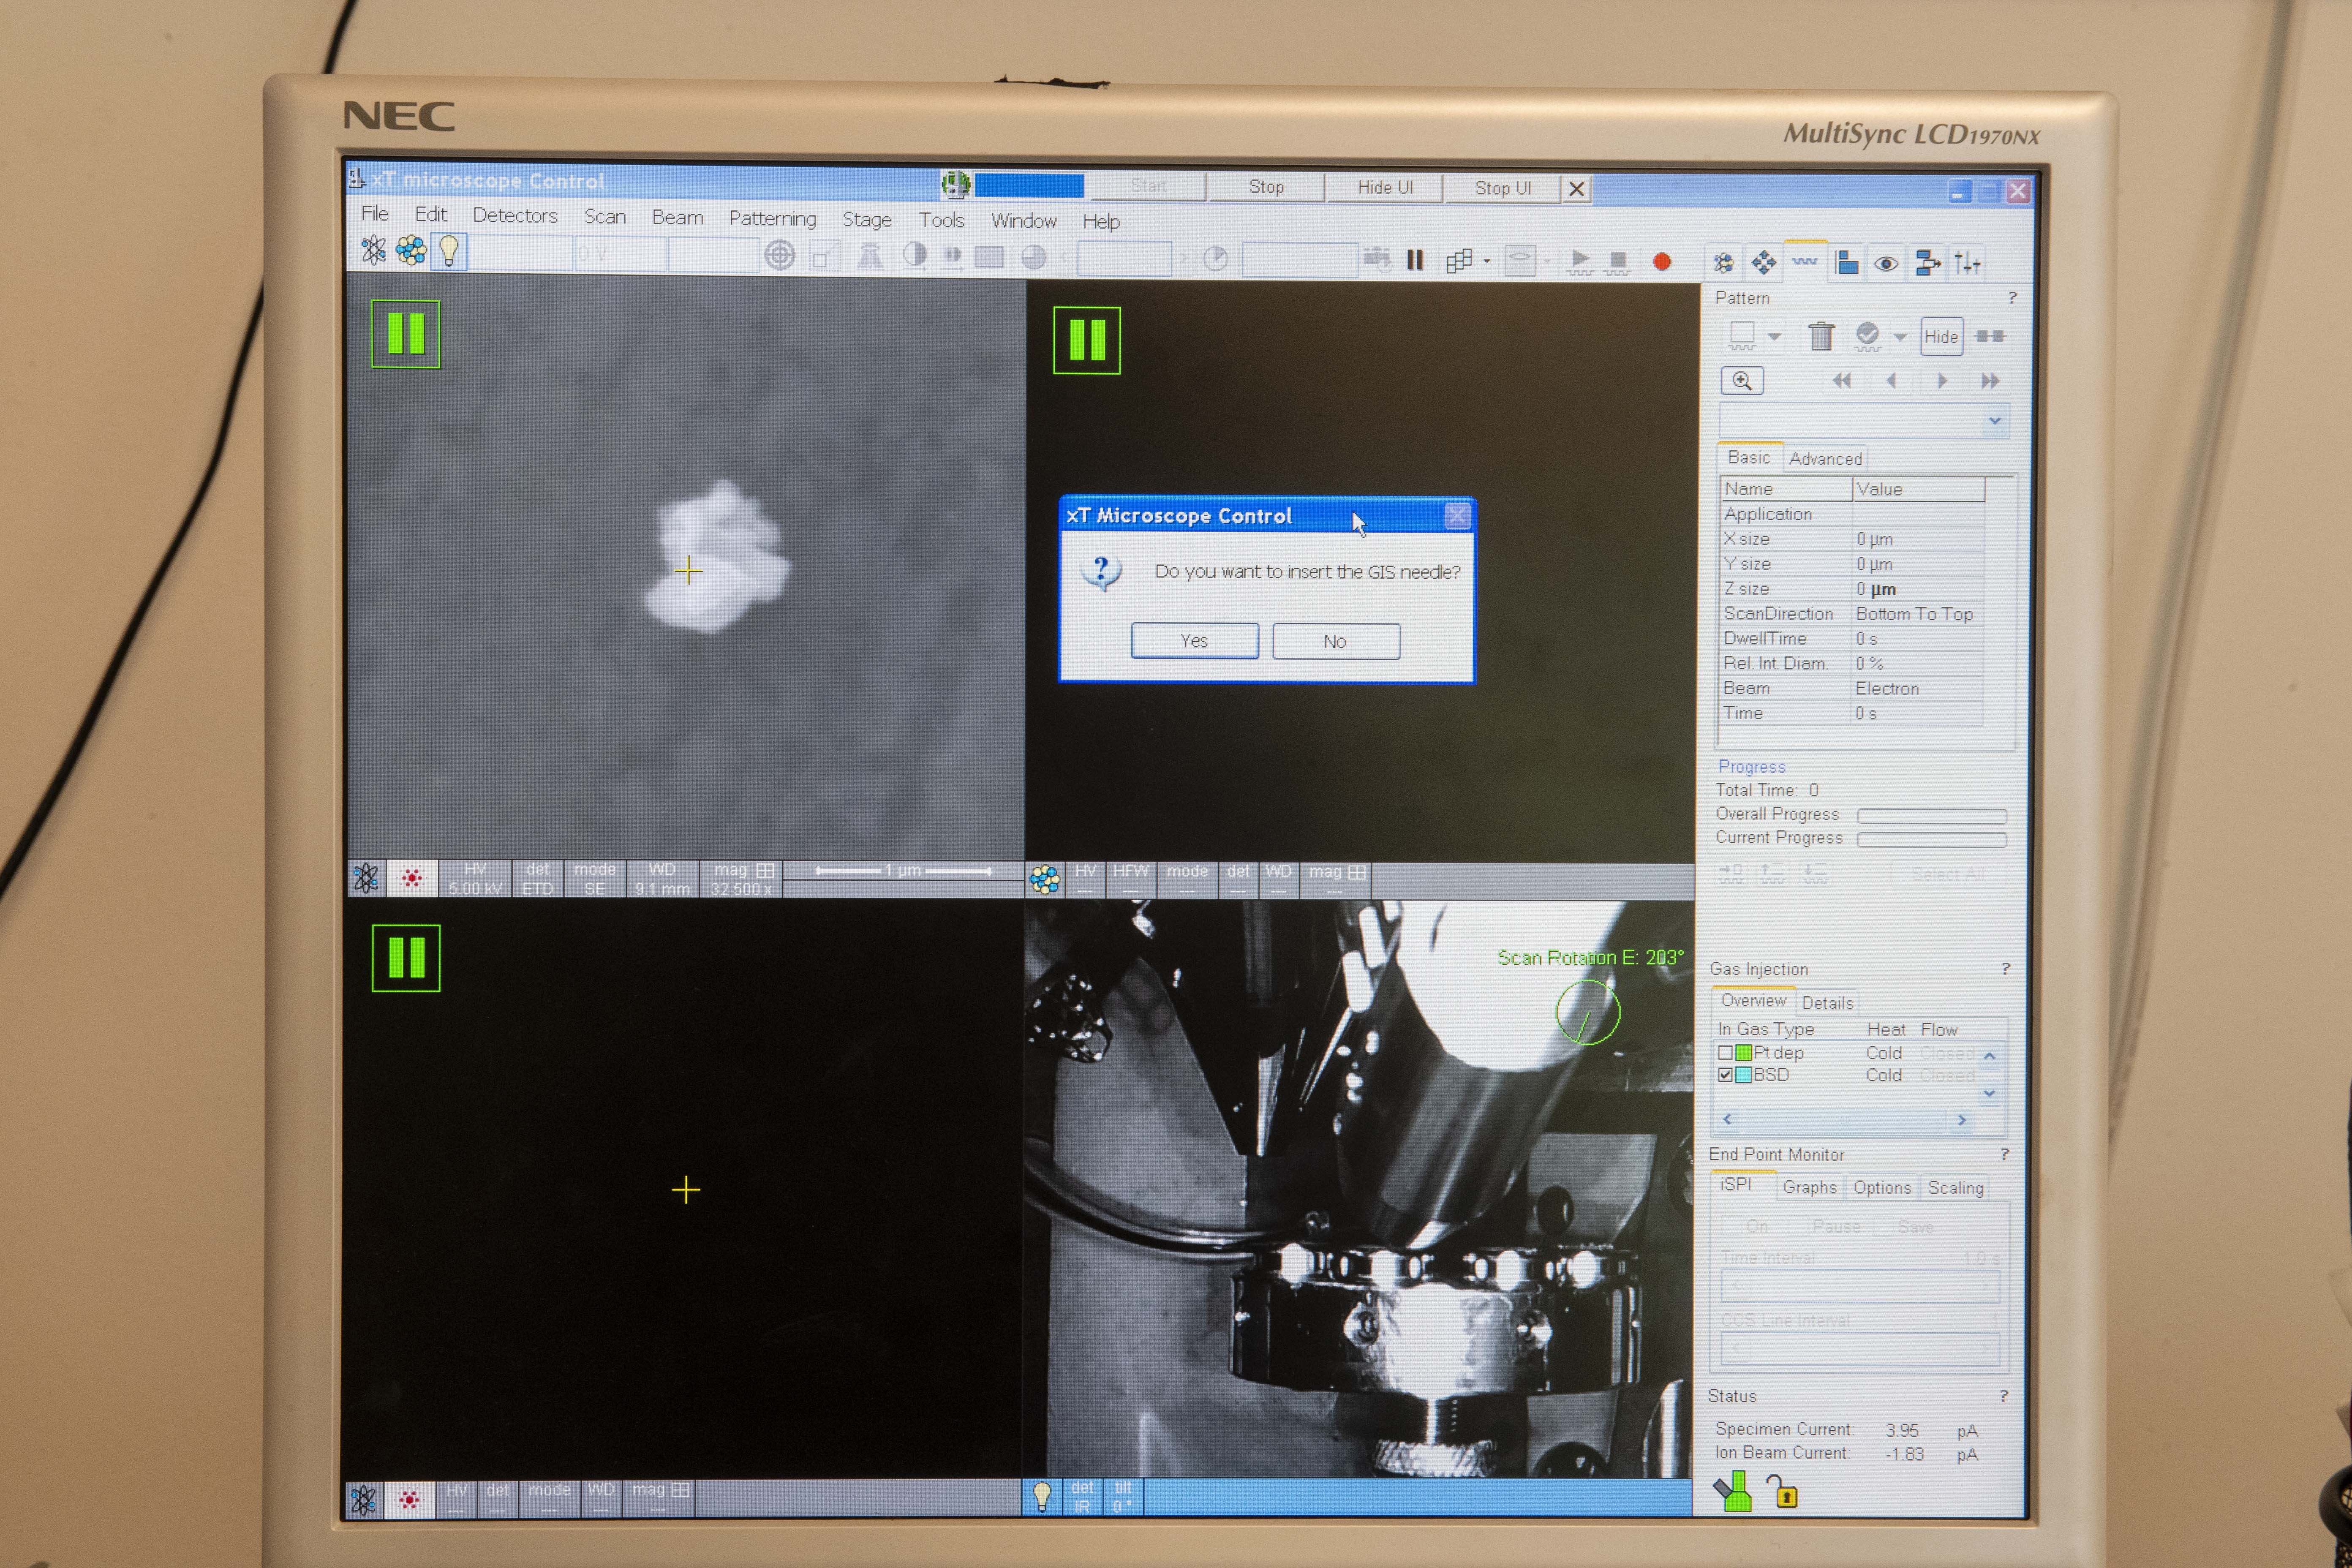Click the auto contrast half-circle toolbar icon
Screen dimensions: 2352x1568
[x=914, y=256]
